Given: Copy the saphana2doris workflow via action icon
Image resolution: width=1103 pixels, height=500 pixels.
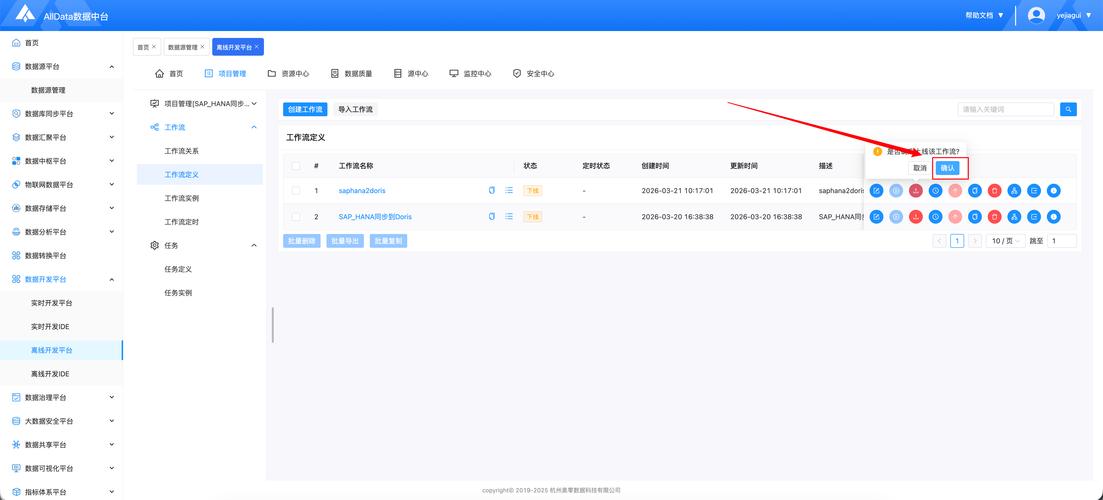Looking at the screenshot, I should point(974,191).
